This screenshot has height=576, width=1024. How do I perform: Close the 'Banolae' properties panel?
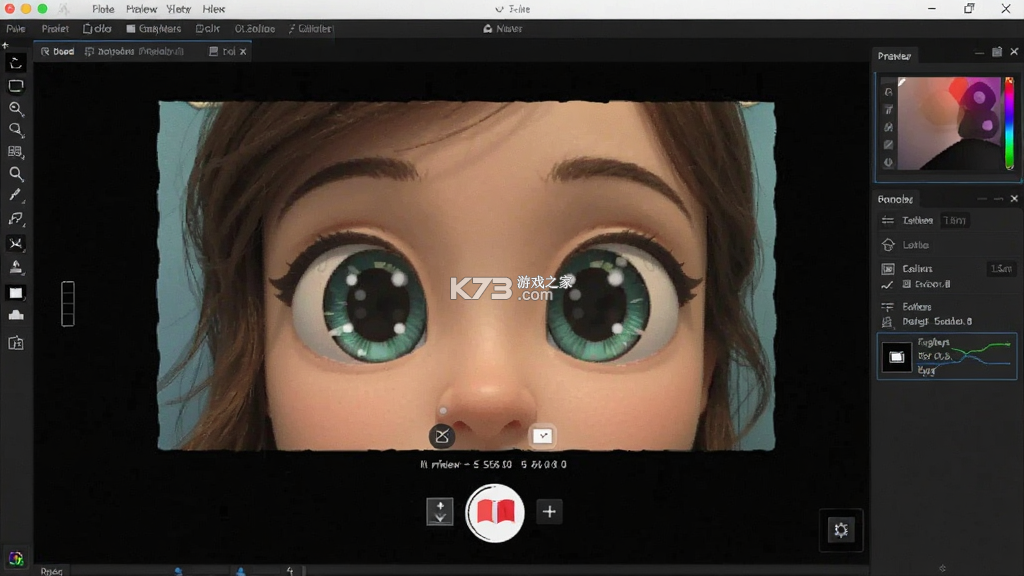coord(1014,199)
